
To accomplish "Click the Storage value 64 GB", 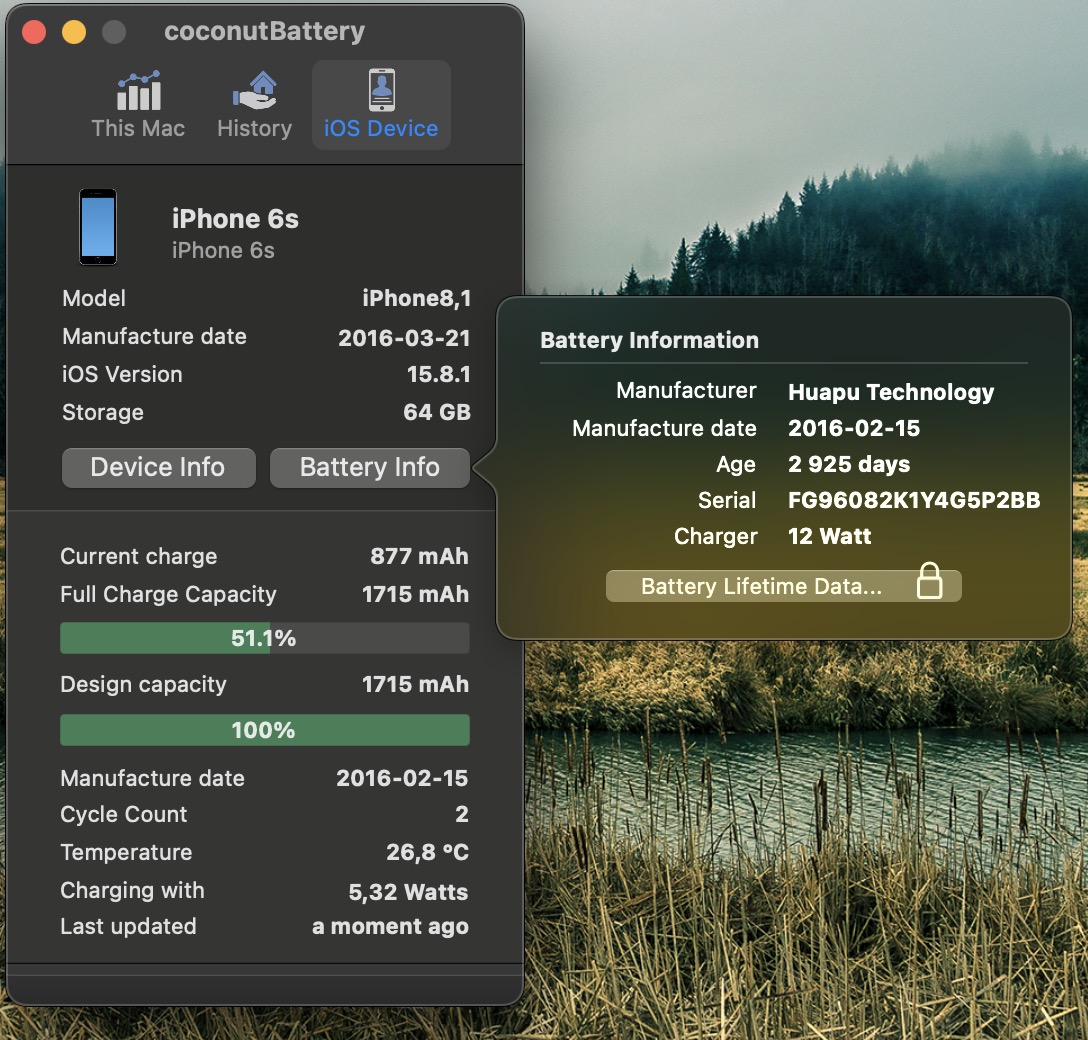I will pyautogui.click(x=436, y=412).
